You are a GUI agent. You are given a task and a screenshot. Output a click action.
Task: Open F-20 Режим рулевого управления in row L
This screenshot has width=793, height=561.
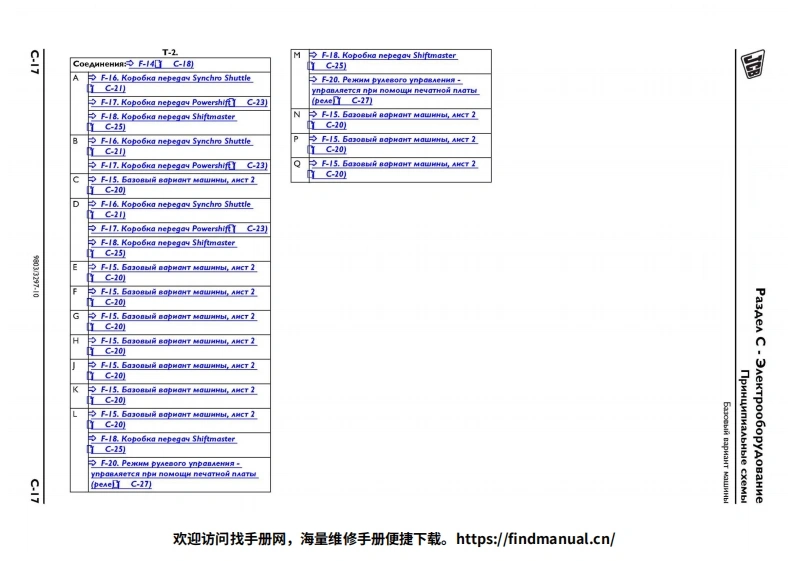click(170, 464)
